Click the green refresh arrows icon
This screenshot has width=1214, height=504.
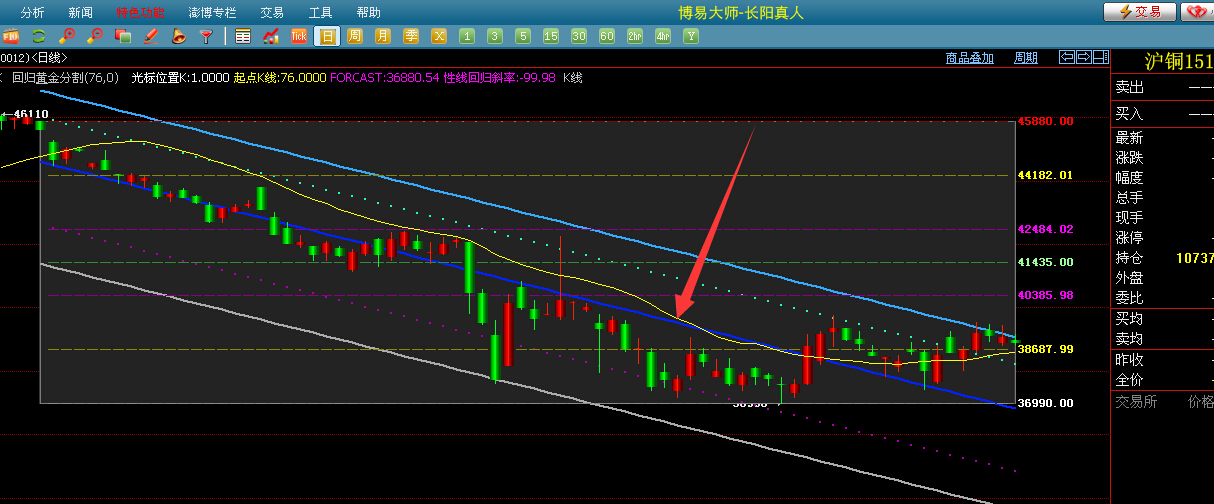coord(39,36)
